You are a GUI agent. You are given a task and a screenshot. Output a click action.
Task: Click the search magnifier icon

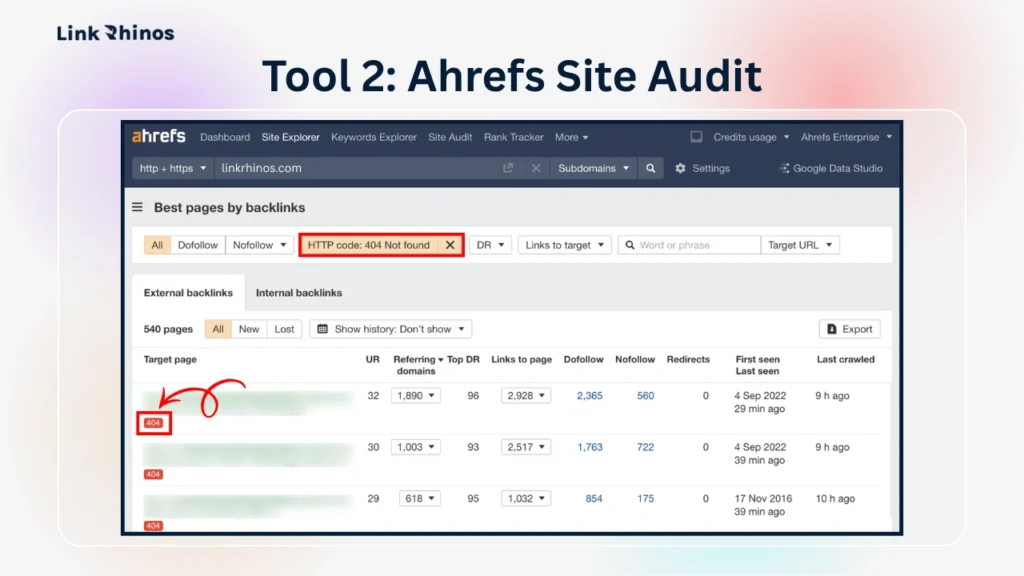pyautogui.click(x=650, y=168)
